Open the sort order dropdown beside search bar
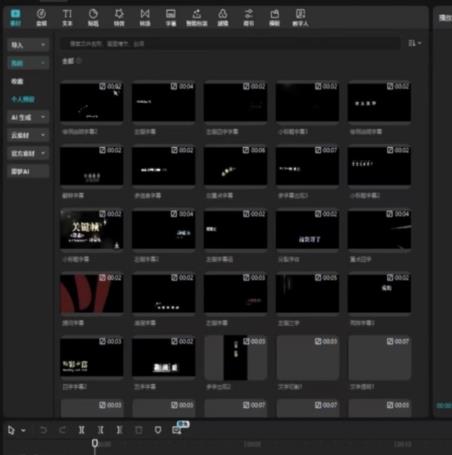 [x=415, y=43]
